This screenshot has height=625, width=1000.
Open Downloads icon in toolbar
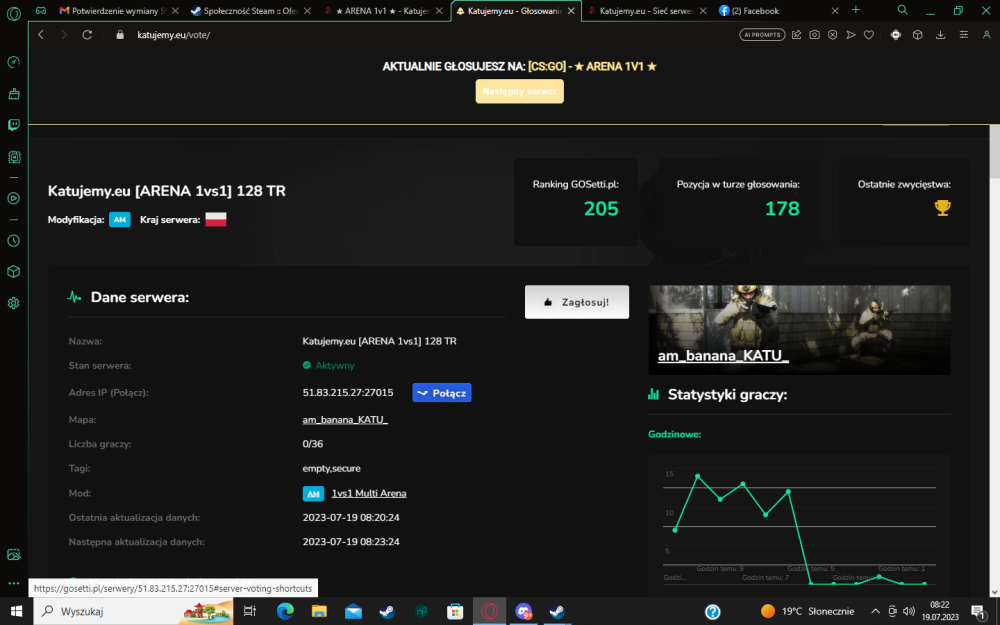tap(940, 34)
